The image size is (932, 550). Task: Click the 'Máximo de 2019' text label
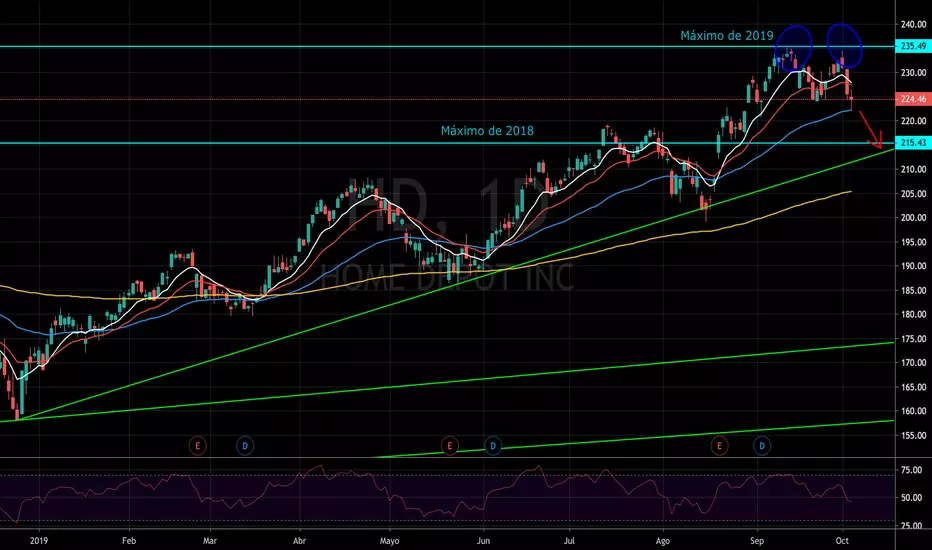tap(726, 36)
